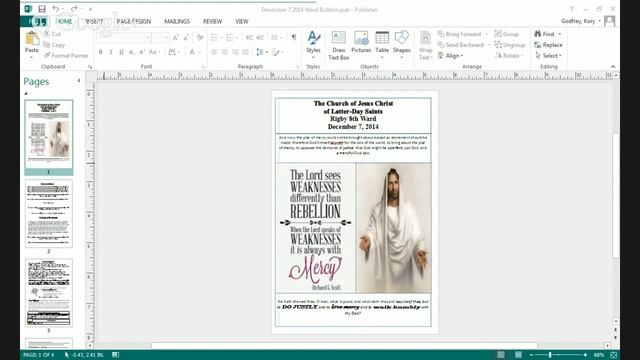The image size is (640, 360).
Task: Toggle Underline formatting
Action: [x=121, y=52]
